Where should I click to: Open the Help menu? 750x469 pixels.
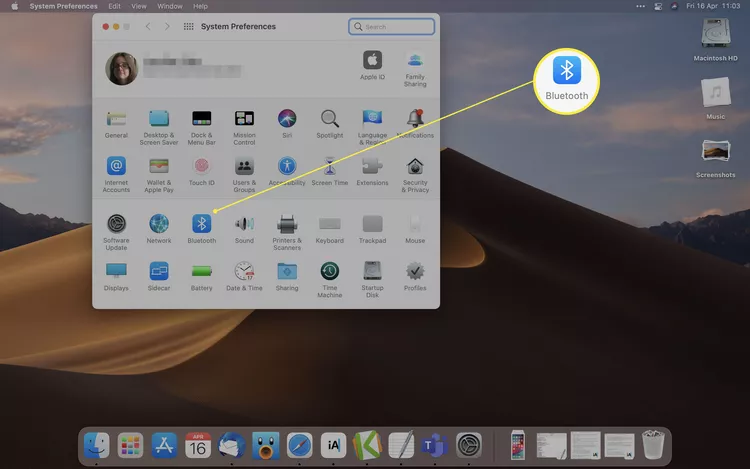point(200,6)
